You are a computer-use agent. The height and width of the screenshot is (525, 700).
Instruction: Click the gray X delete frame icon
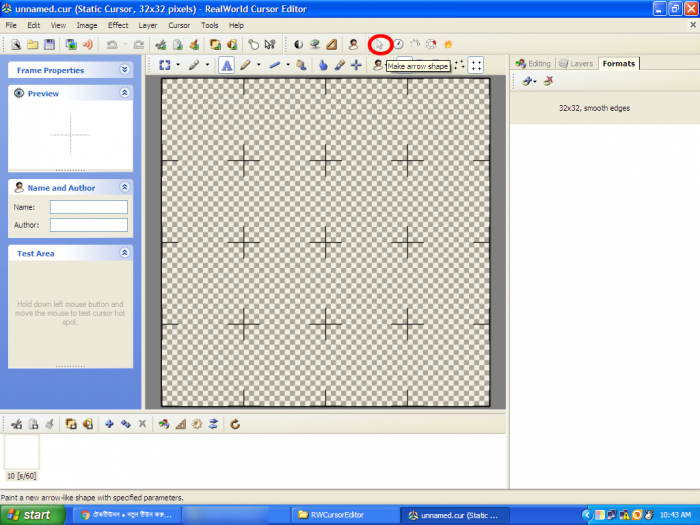click(142, 424)
